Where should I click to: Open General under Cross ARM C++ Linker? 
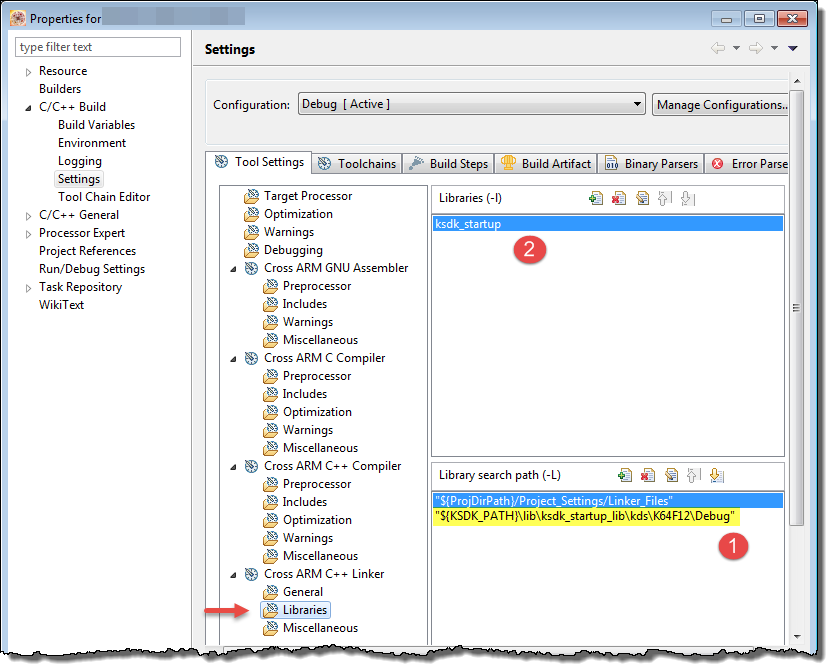click(303, 592)
